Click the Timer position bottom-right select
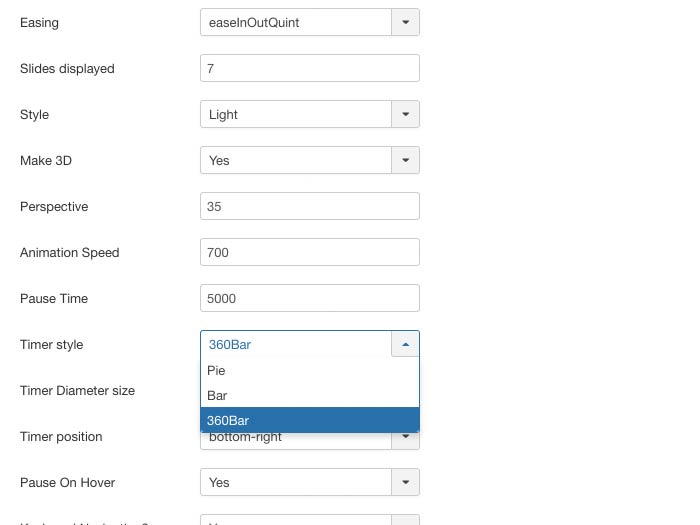The width and height of the screenshot is (700, 525). tap(296, 438)
